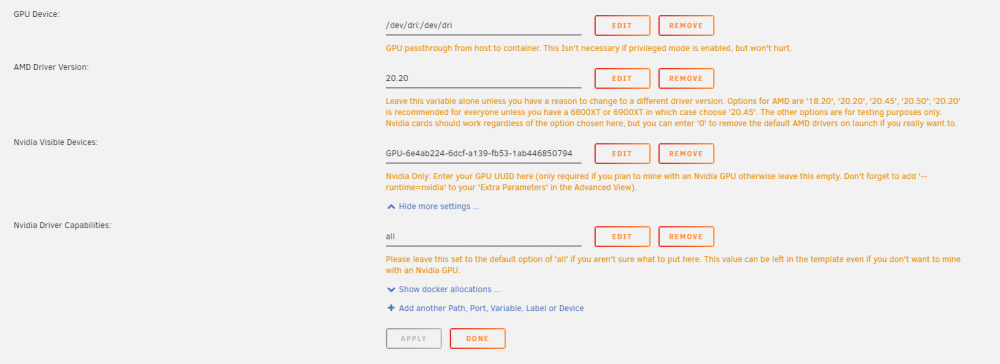Focus the Nvidia Driver Capabilities field showing 'all'

483,237
